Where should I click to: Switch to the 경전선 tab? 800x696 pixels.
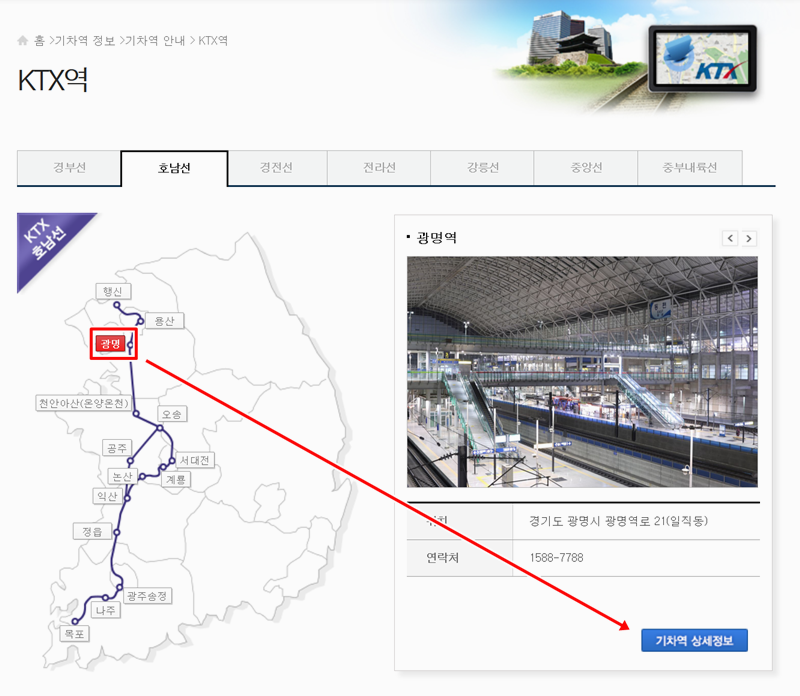(x=277, y=168)
